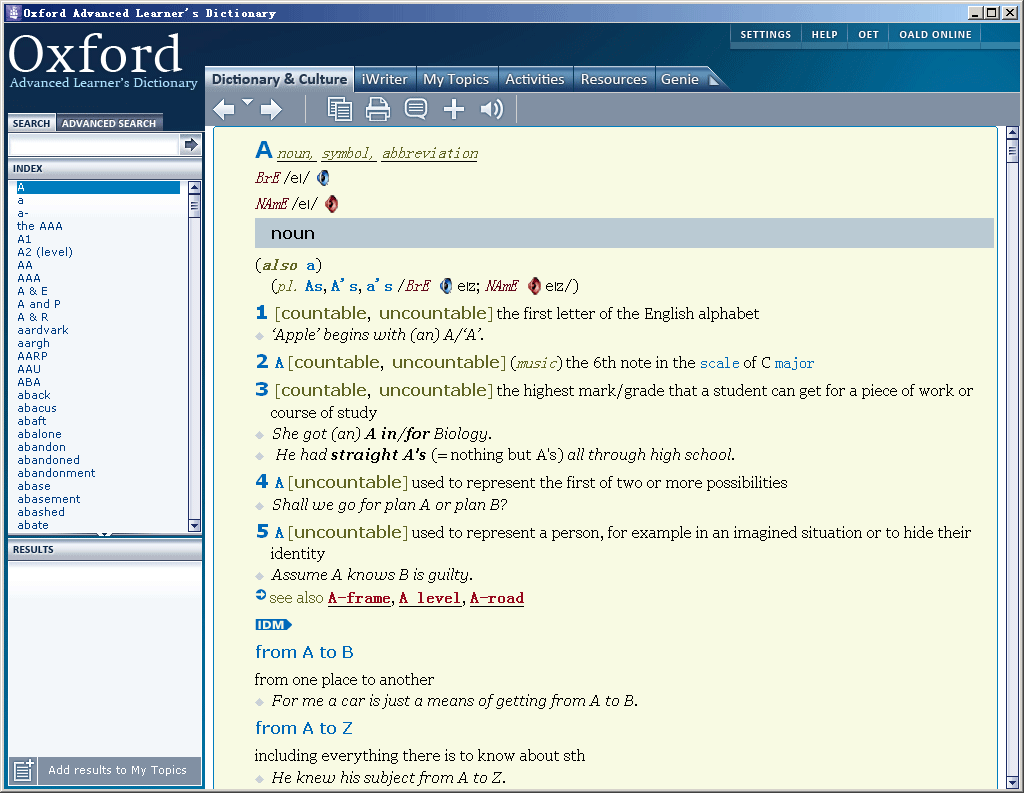Click inside the search input field
The image size is (1024, 793).
point(94,144)
